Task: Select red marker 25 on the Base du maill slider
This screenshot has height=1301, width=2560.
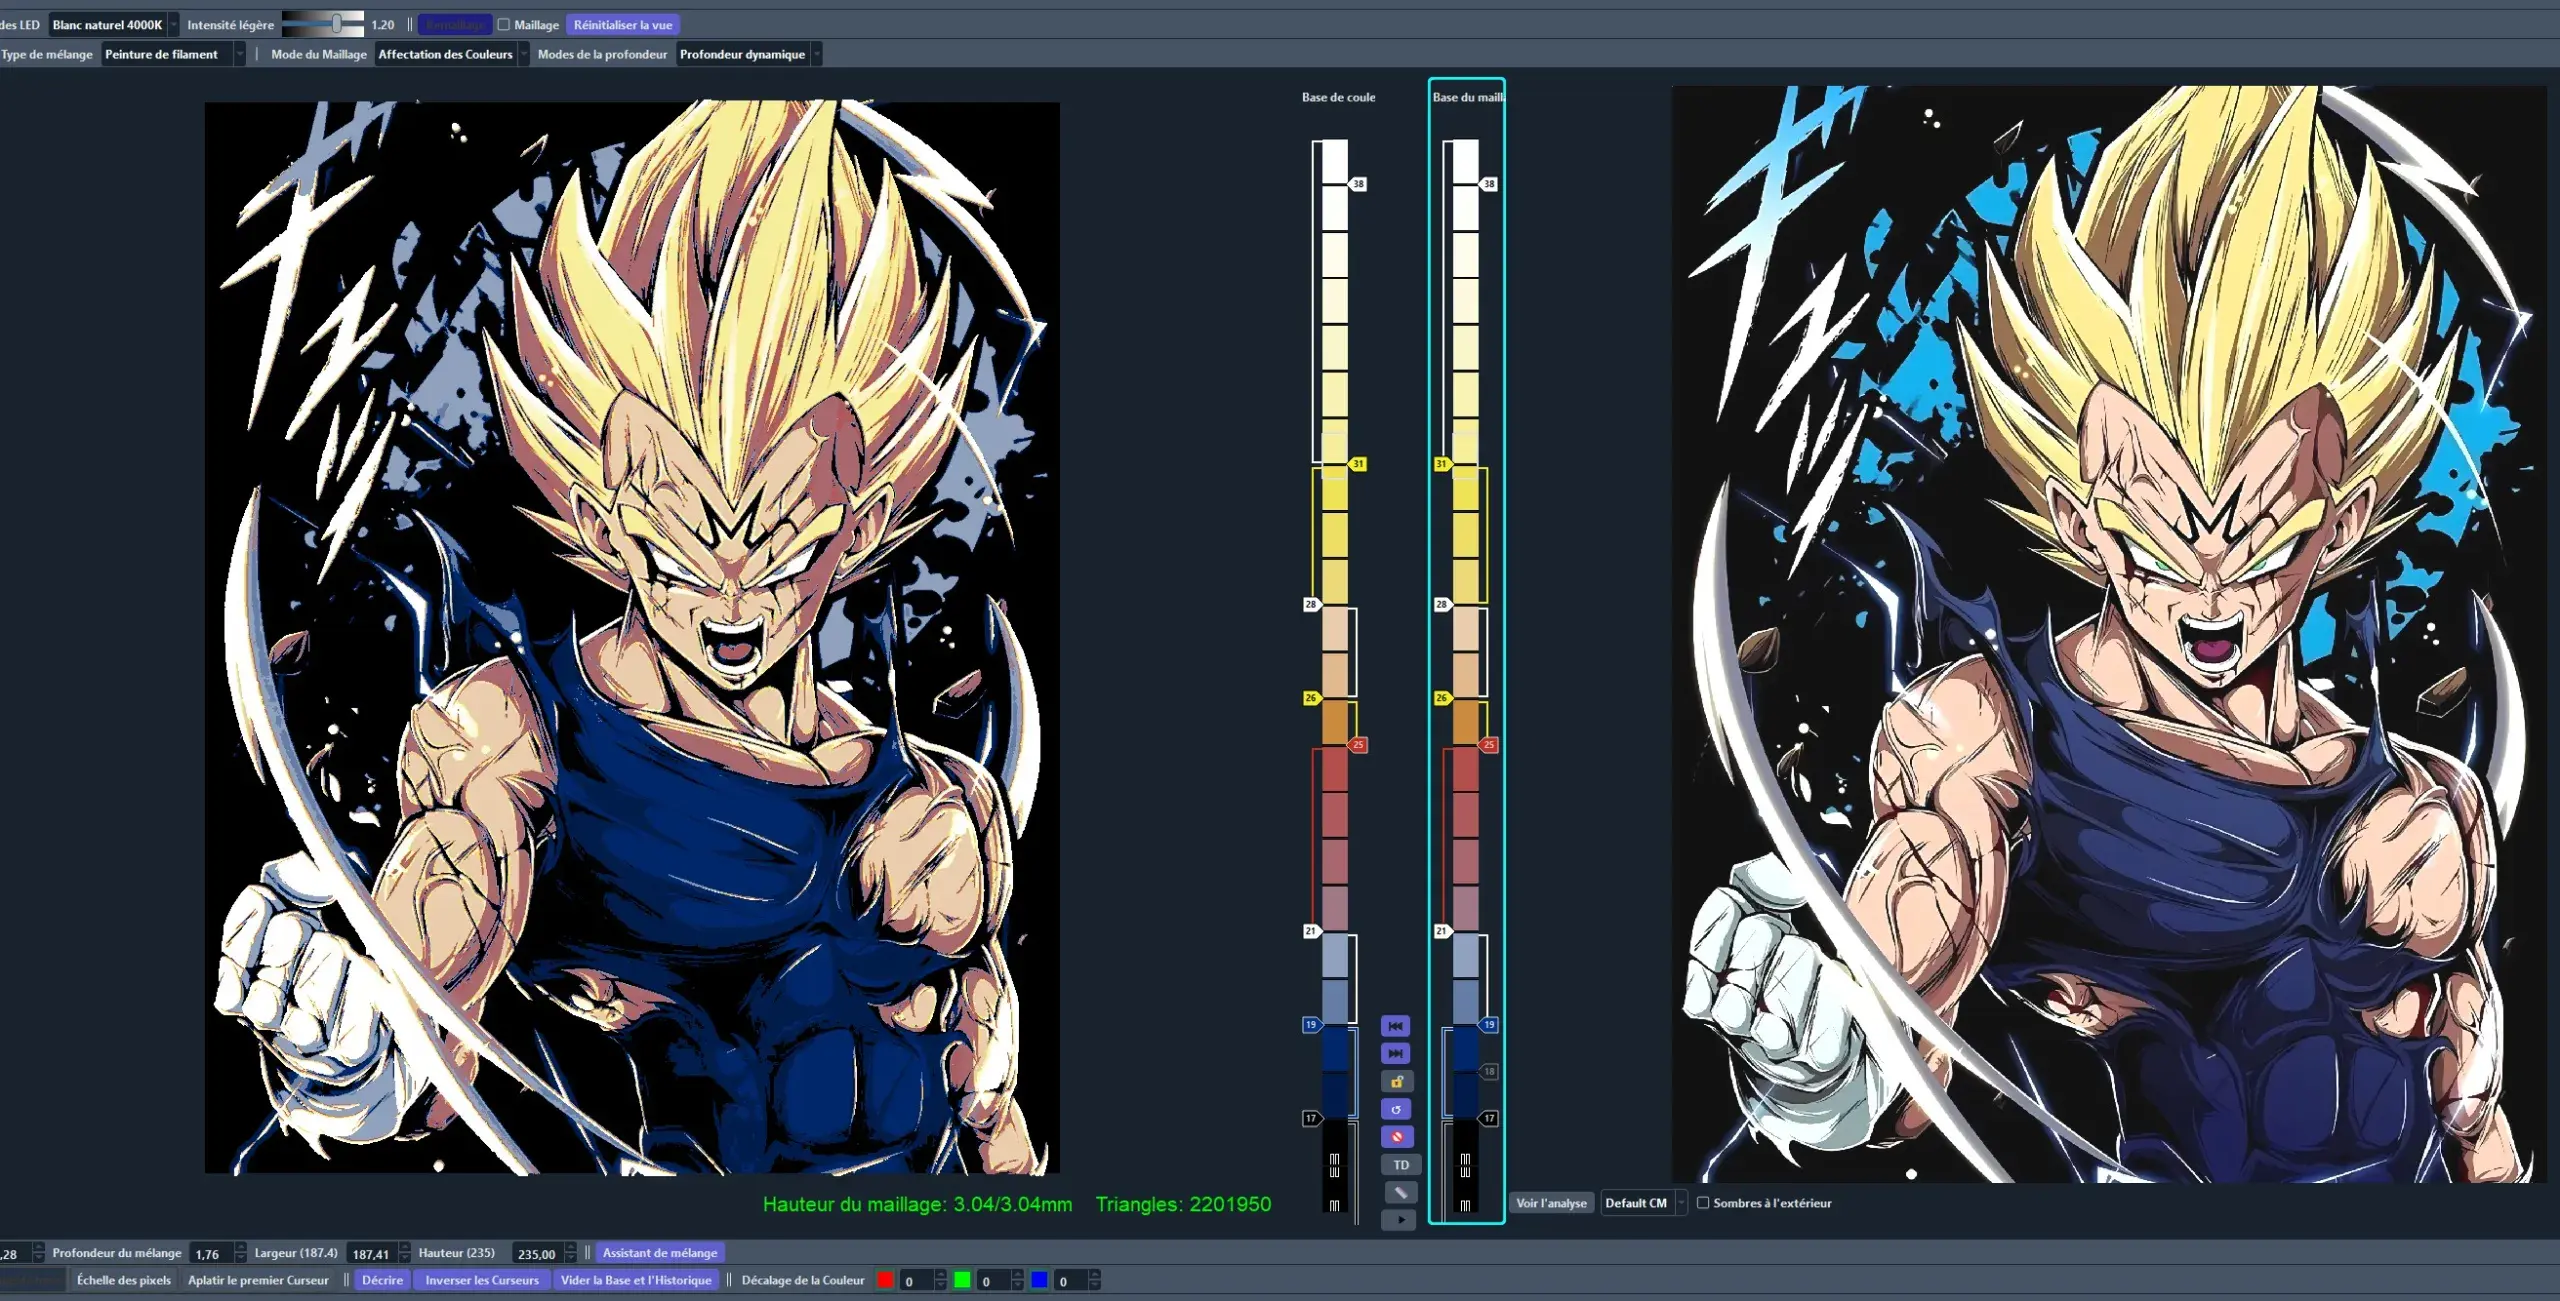Action: pos(1489,745)
